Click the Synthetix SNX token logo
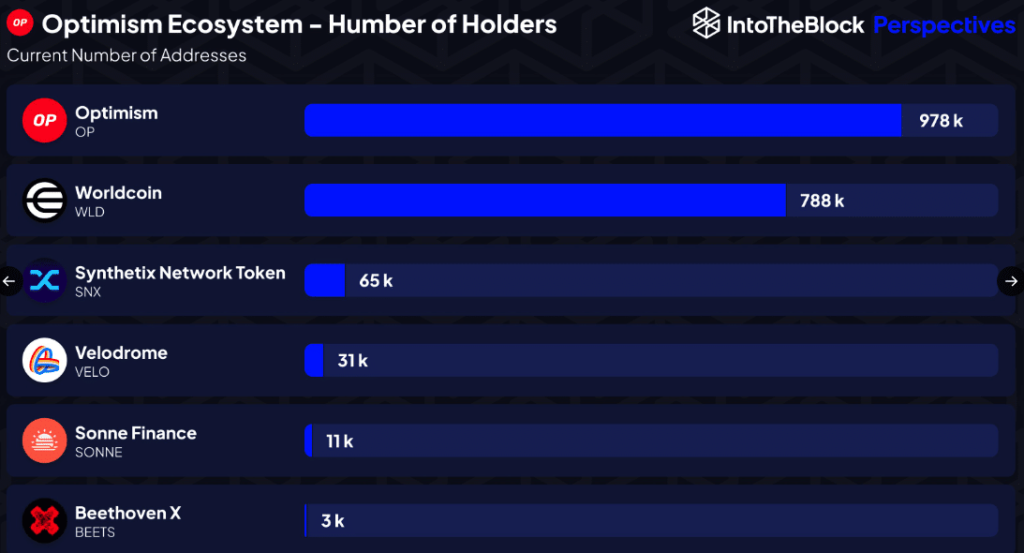This screenshot has width=1024, height=553. tap(44, 281)
